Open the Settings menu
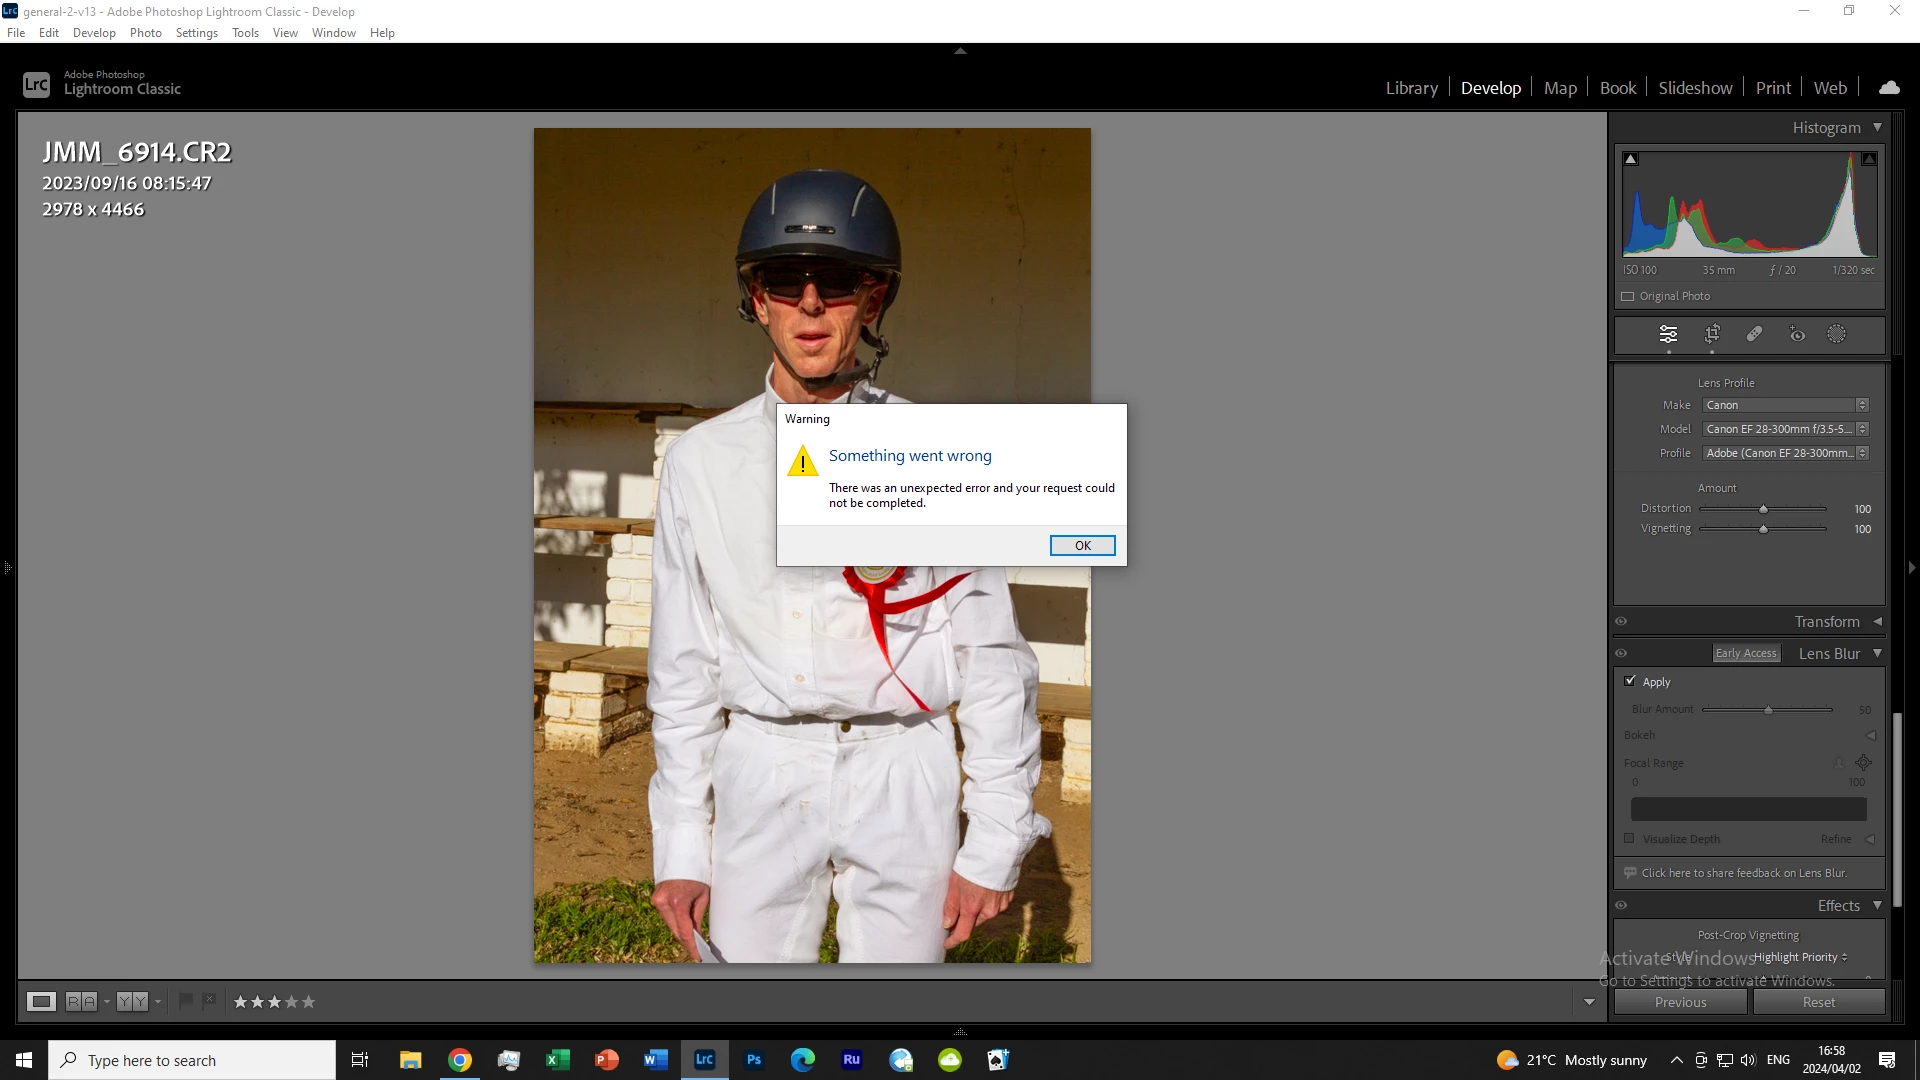The width and height of the screenshot is (1920, 1080). [x=196, y=33]
